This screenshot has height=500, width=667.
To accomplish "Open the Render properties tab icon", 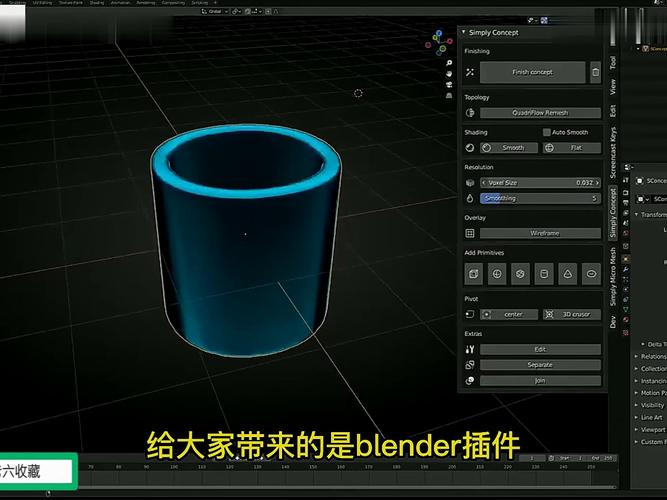I will coord(626,192).
